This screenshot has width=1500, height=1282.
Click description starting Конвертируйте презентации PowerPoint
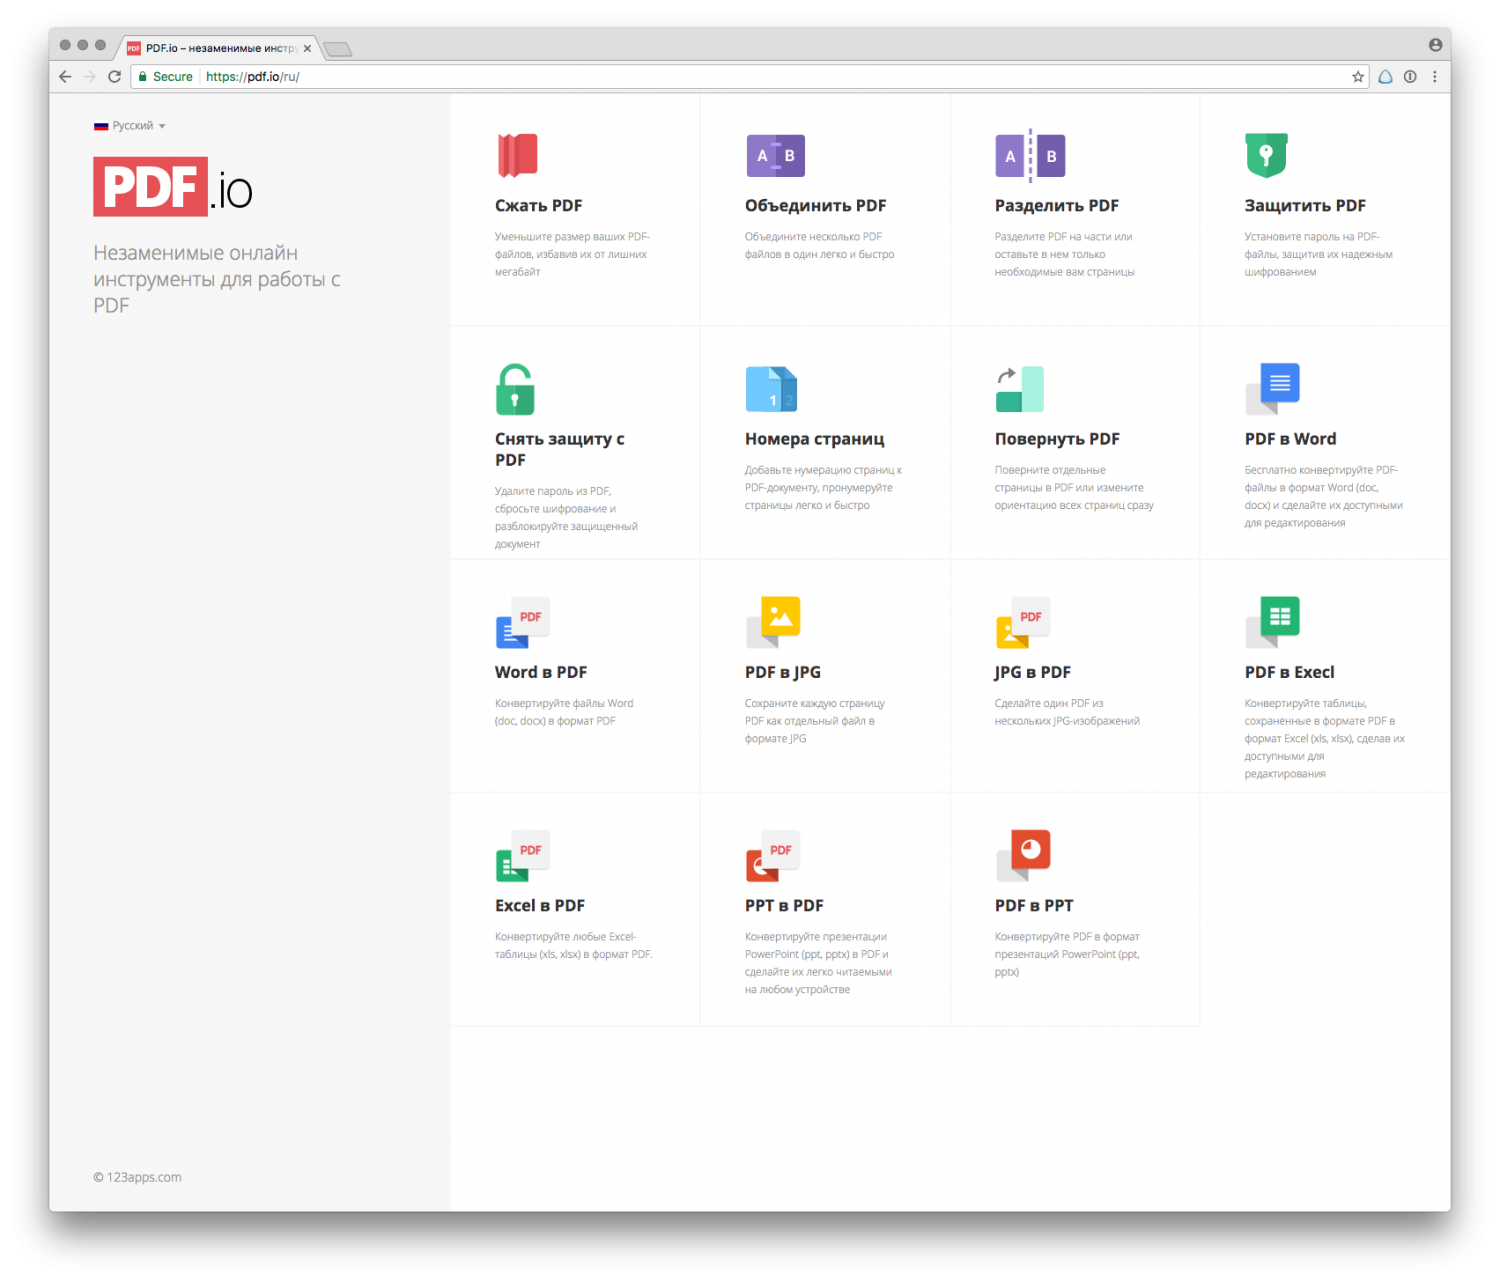point(818,963)
